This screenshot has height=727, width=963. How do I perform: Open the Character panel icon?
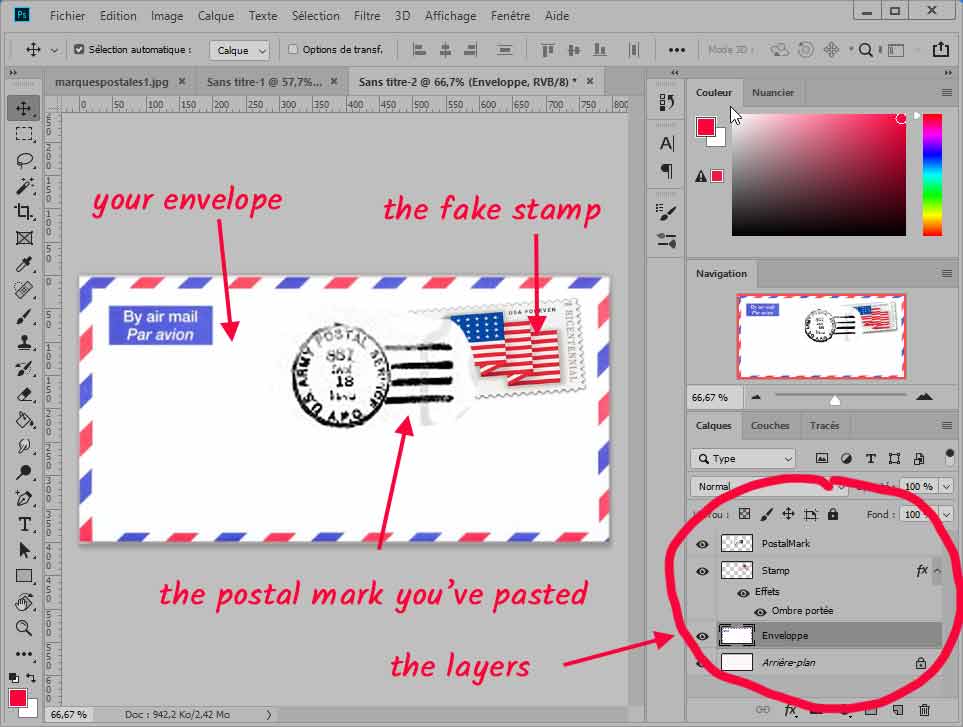coord(666,144)
